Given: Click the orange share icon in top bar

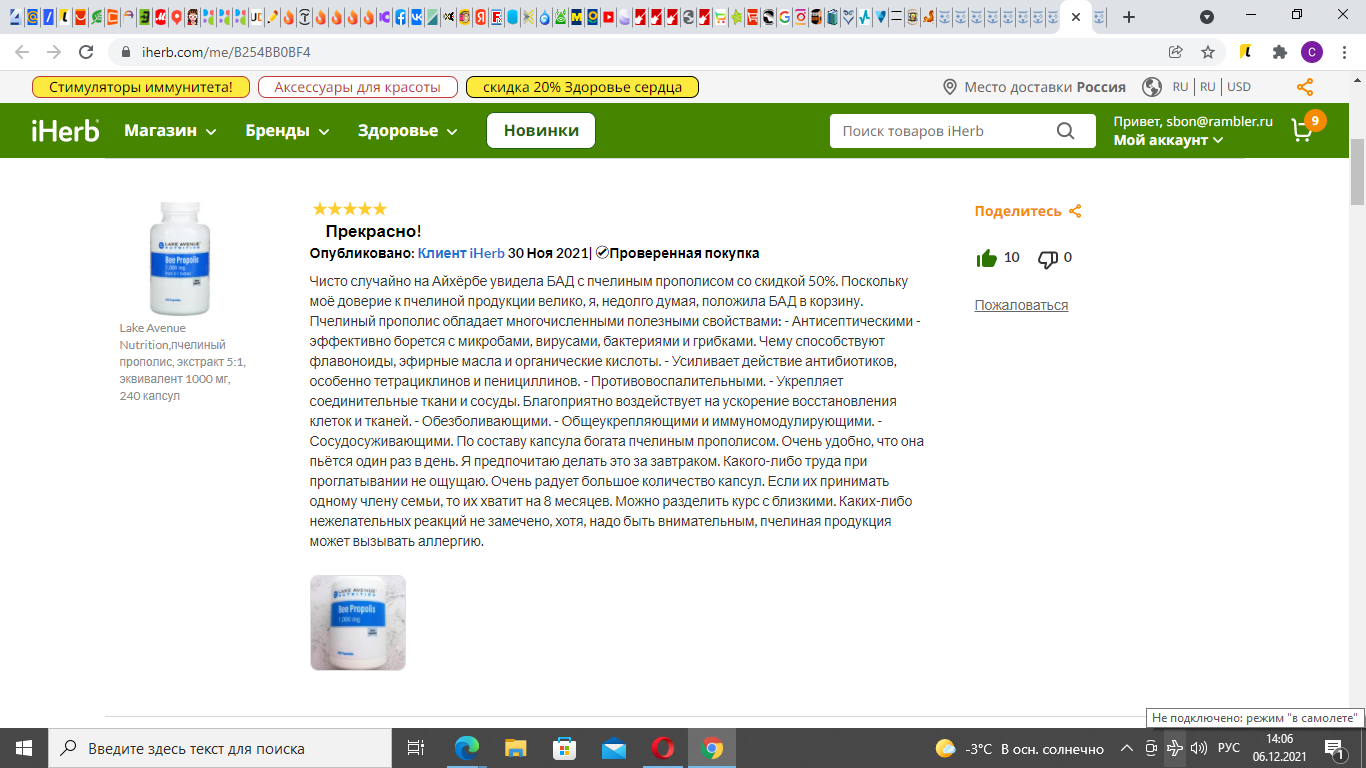Looking at the screenshot, I should 1305,87.
